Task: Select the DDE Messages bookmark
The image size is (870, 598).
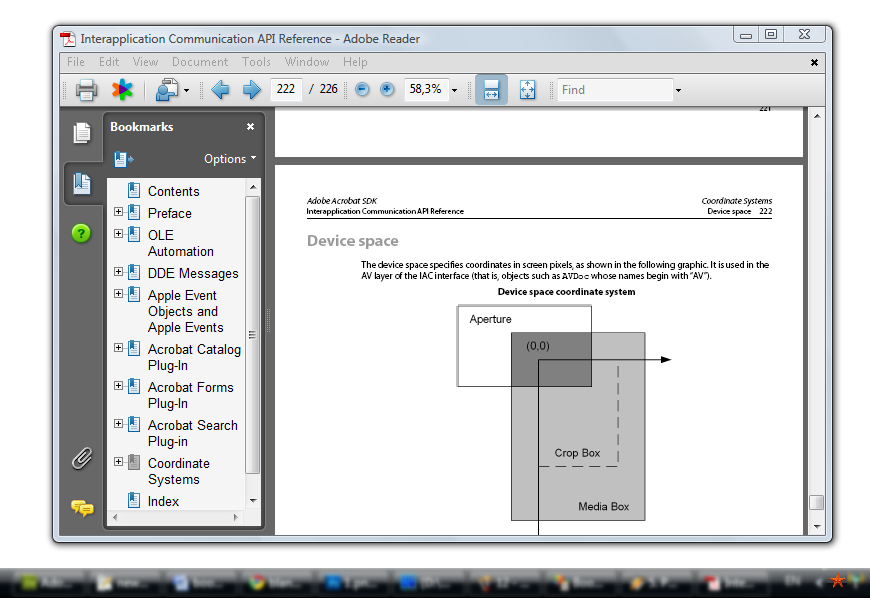Action: tap(193, 273)
